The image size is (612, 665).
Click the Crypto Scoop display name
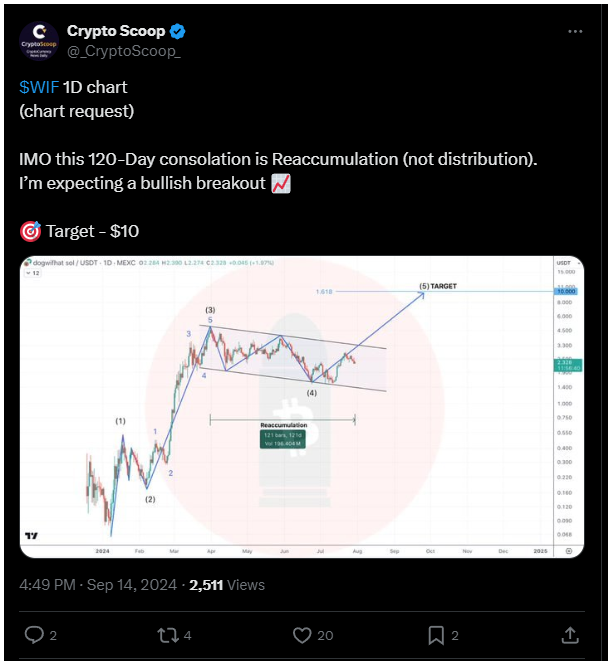(116, 31)
